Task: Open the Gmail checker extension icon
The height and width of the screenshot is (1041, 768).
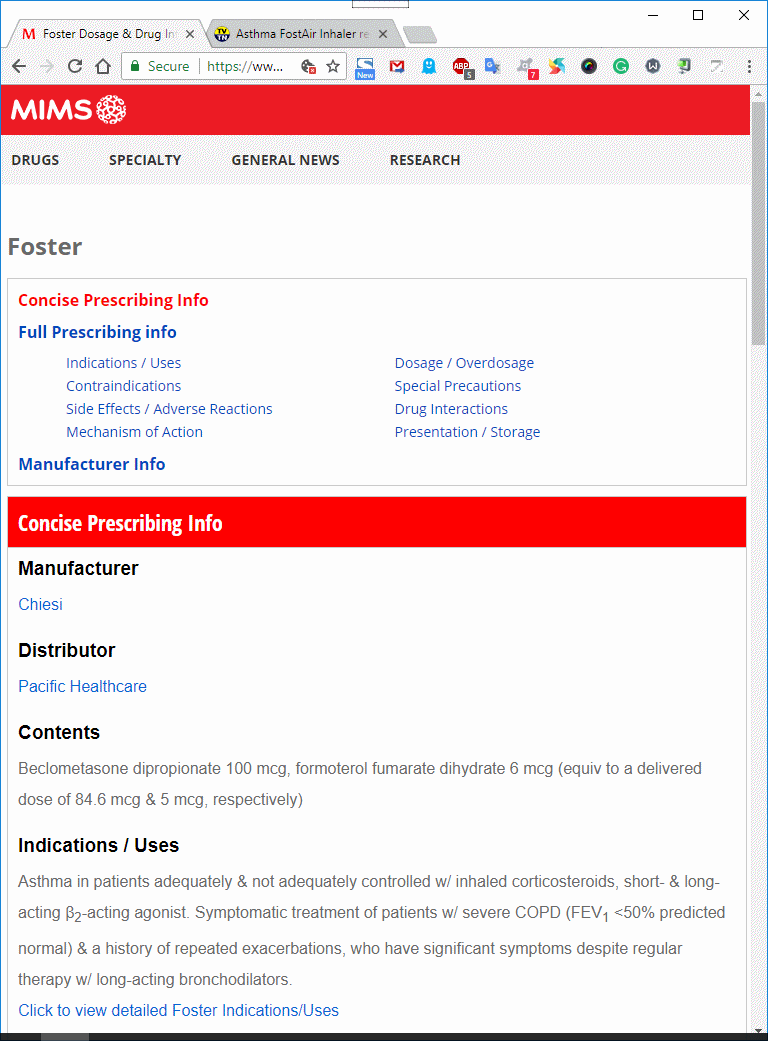Action: (397, 66)
